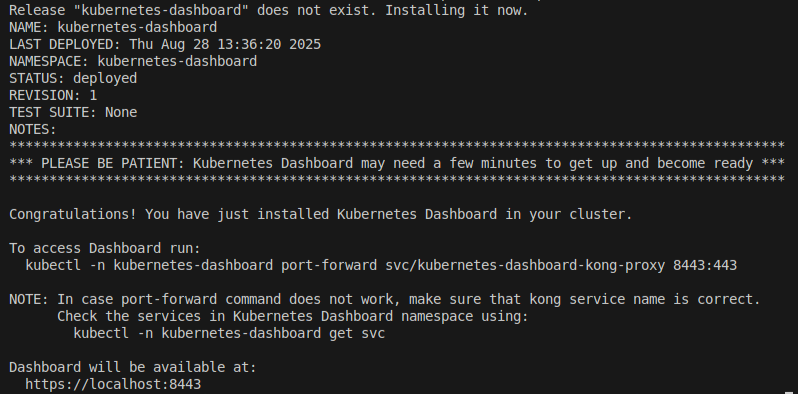Click the LAST DEPLOYED timestamp text
Image resolution: width=798 pixels, height=394 pixels.
click(x=225, y=44)
